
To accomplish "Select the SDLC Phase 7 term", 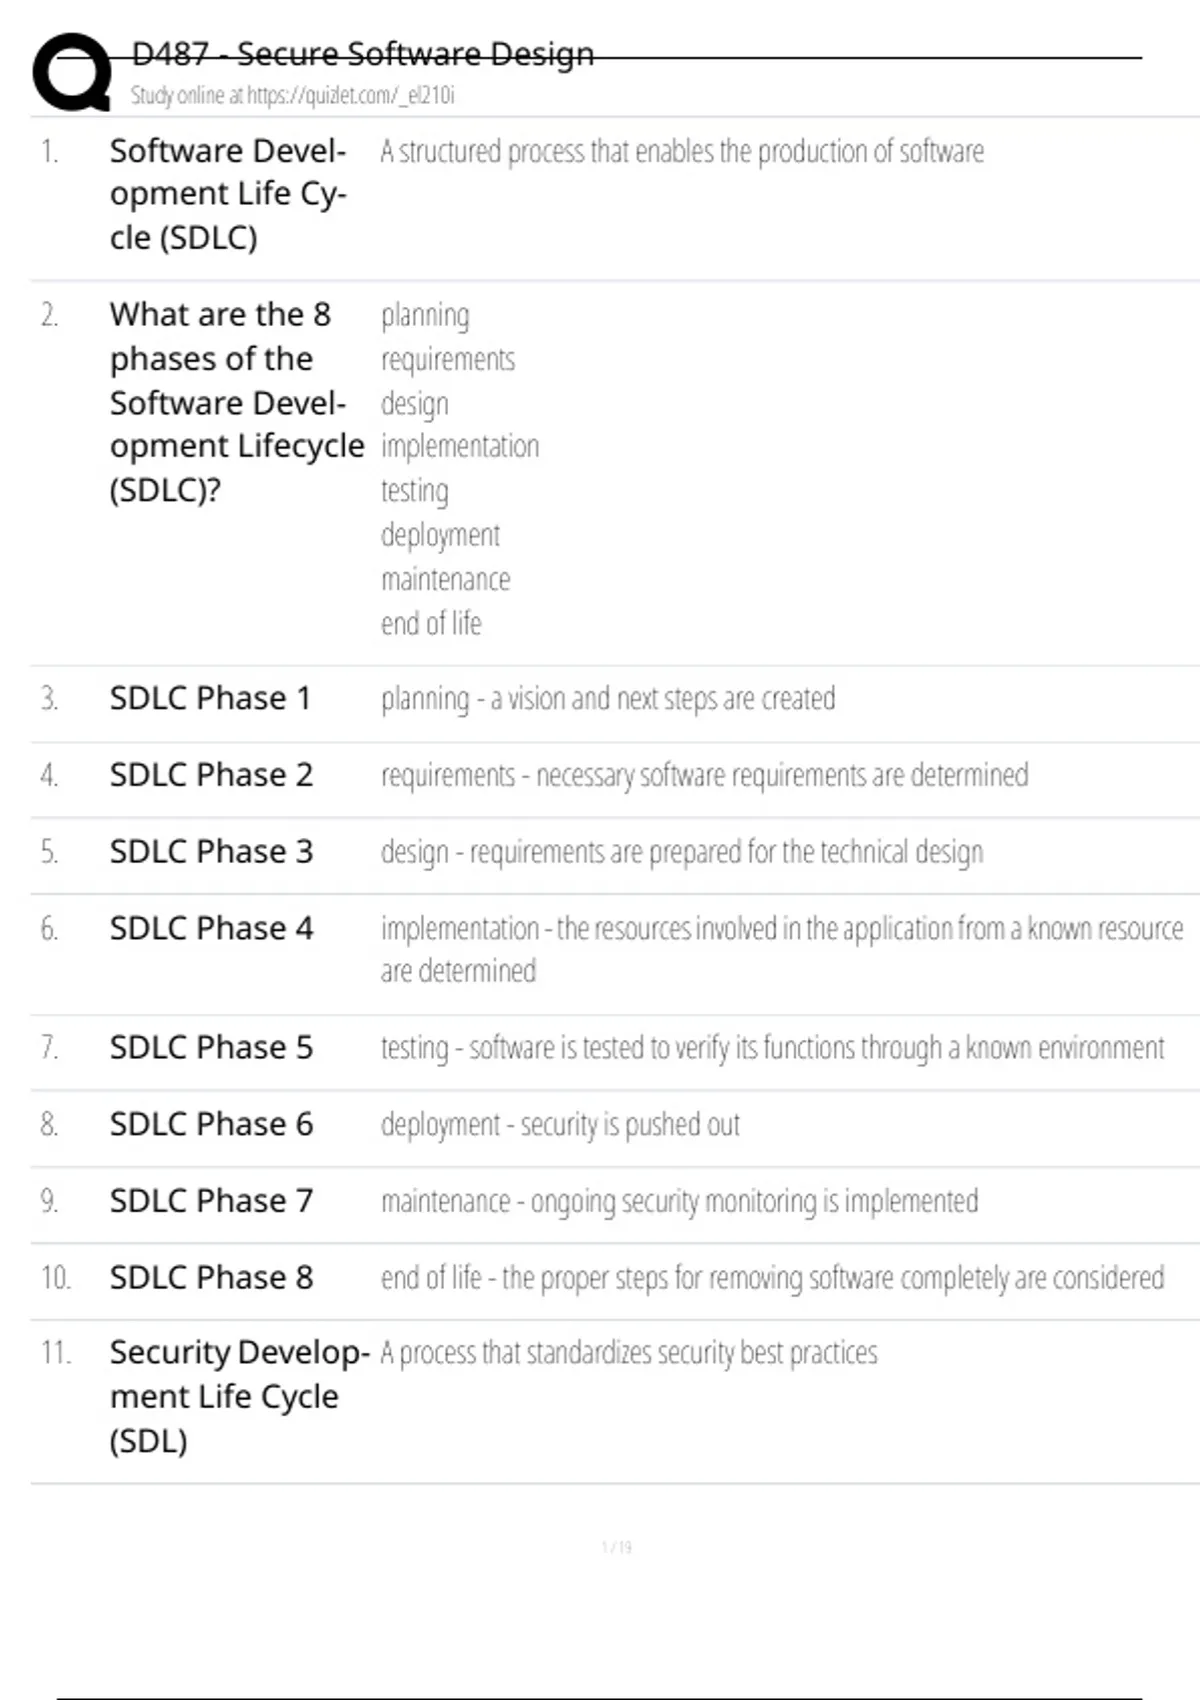I will coord(211,1201).
